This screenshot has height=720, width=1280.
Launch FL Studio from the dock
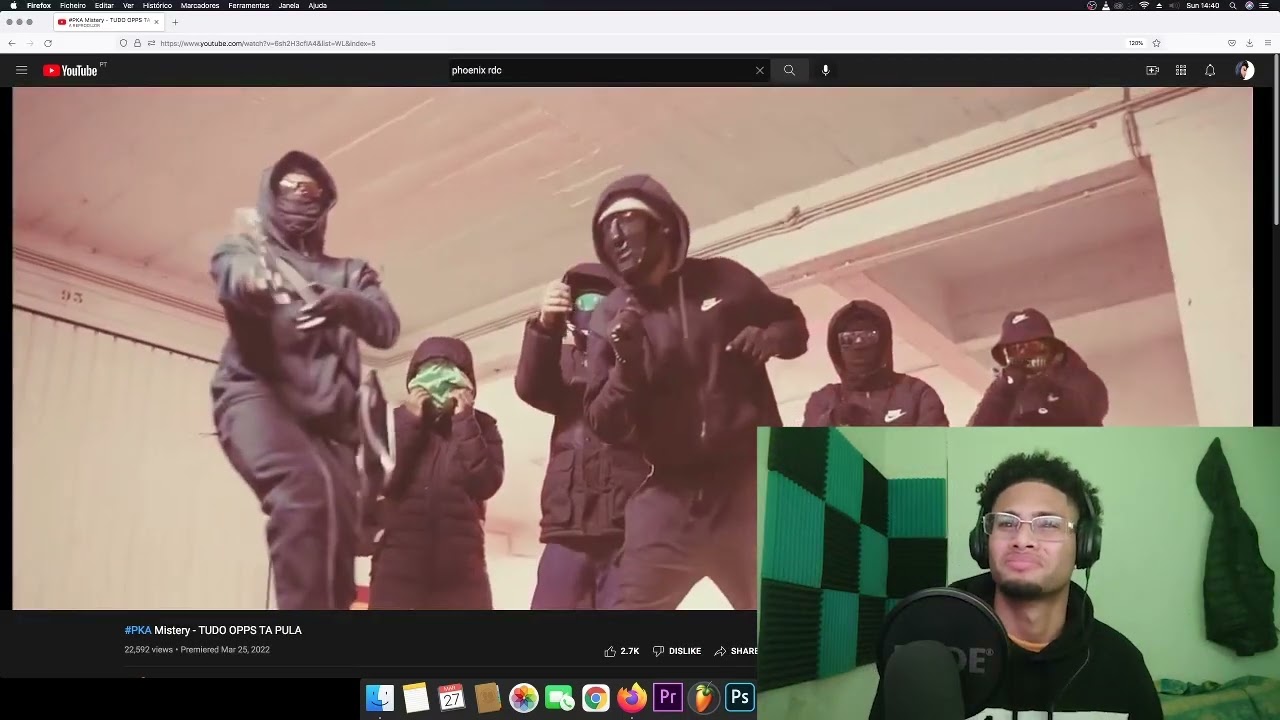tap(704, 697)
